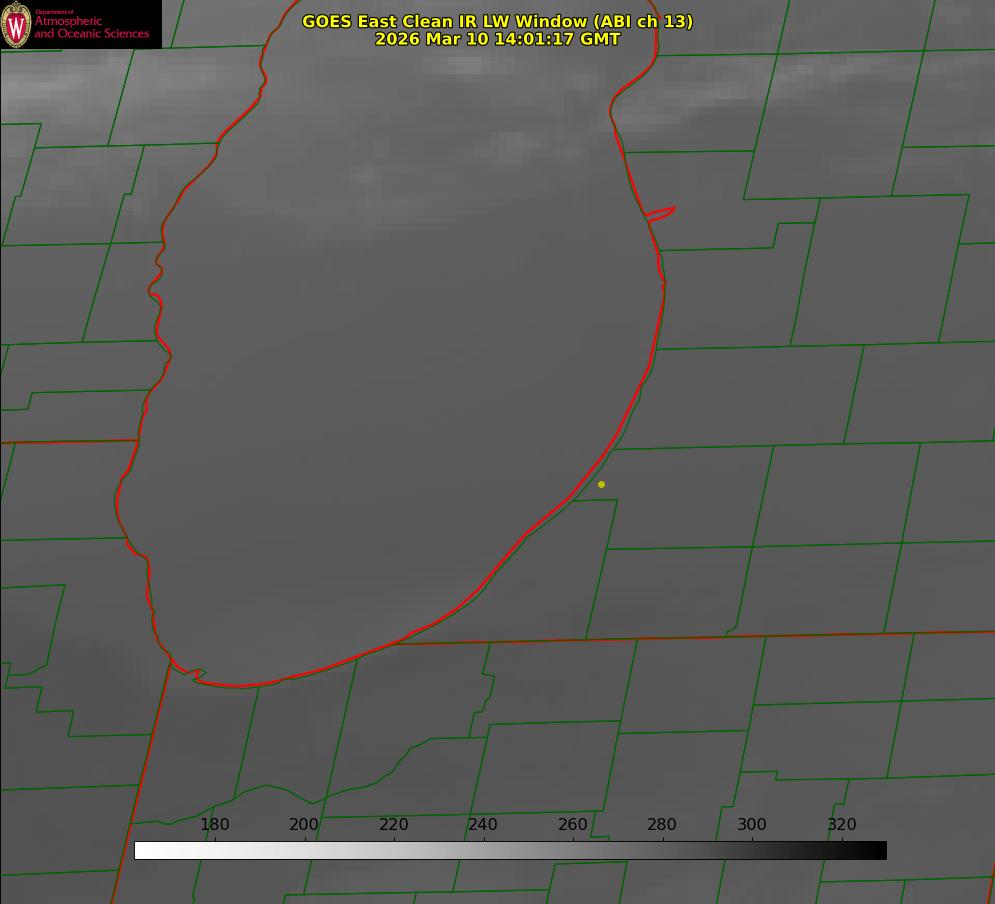Click the Atmospheric and Oceanic Sciences text
Image resolution: width=995 pixels, height=904 pixels.
click(x=91, y=27)
